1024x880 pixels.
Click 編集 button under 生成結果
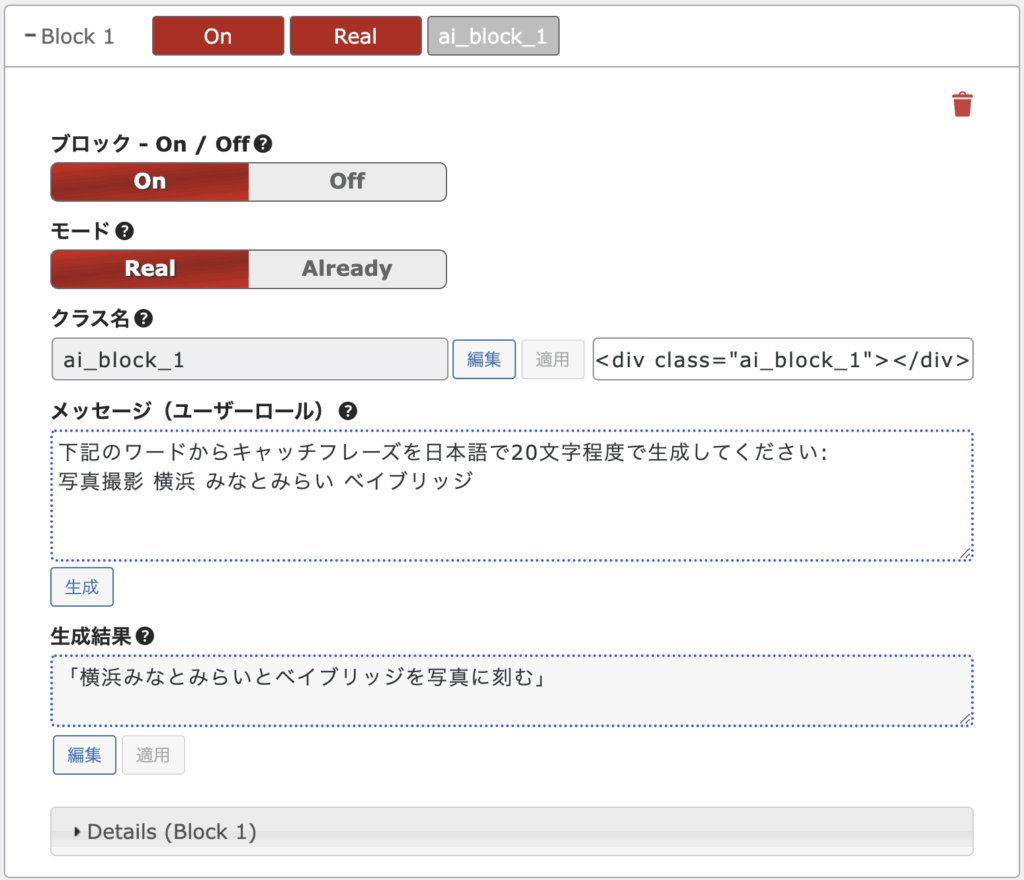(x=84, y=755)
